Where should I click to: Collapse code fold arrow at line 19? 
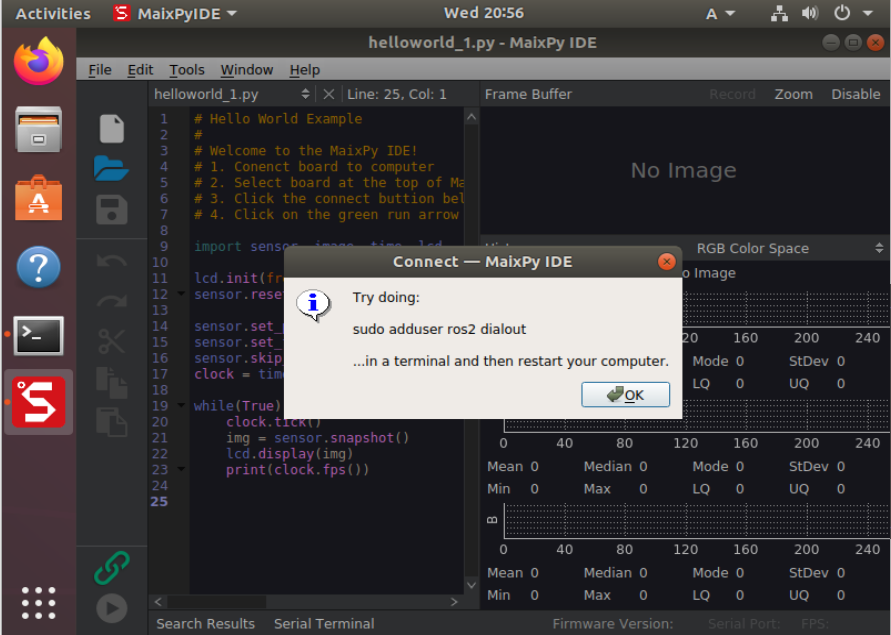(x=181, y=405)
